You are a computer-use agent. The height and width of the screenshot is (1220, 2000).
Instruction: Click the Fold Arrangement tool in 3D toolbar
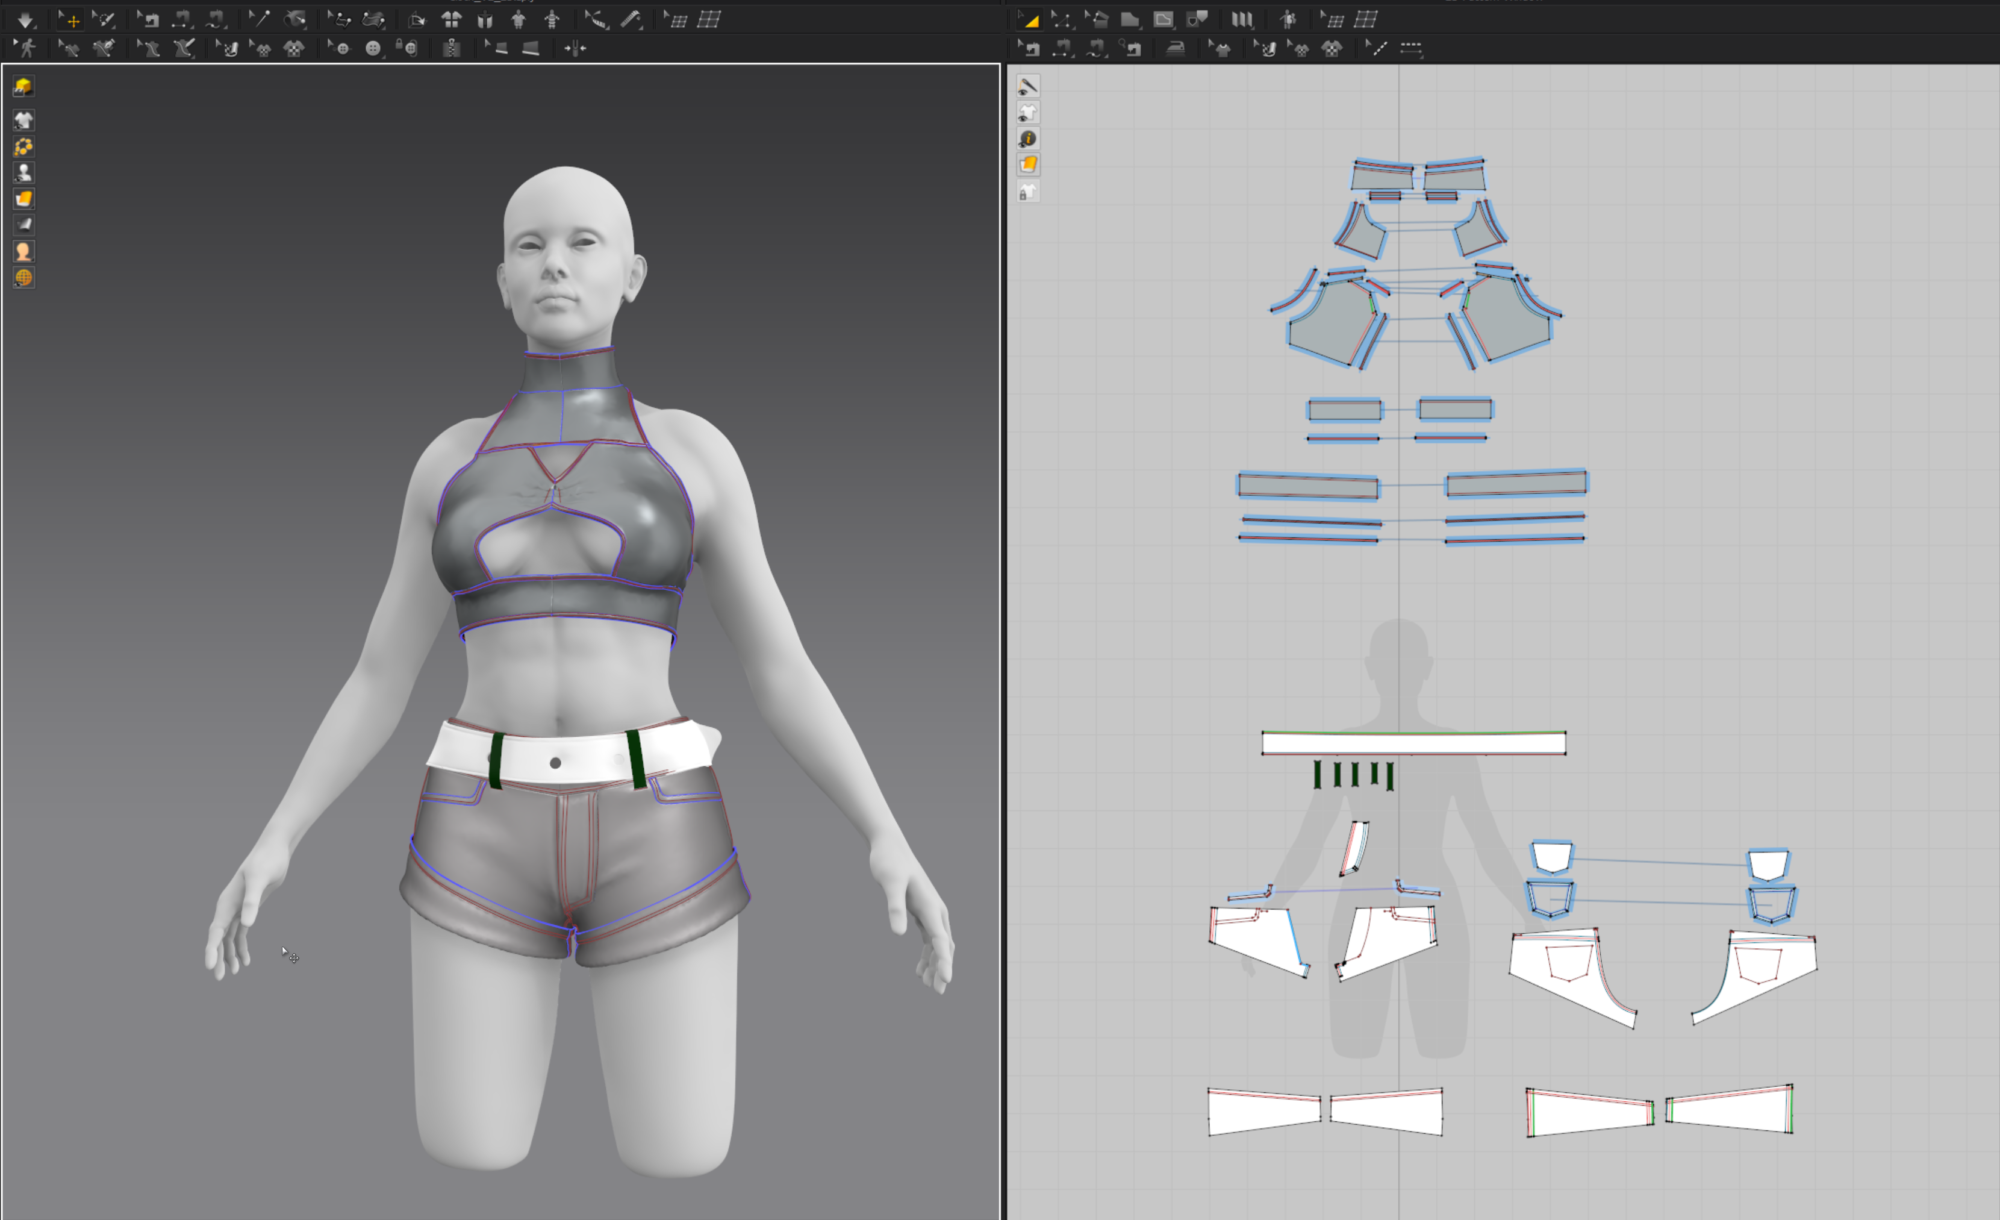[x=418, y=19]
